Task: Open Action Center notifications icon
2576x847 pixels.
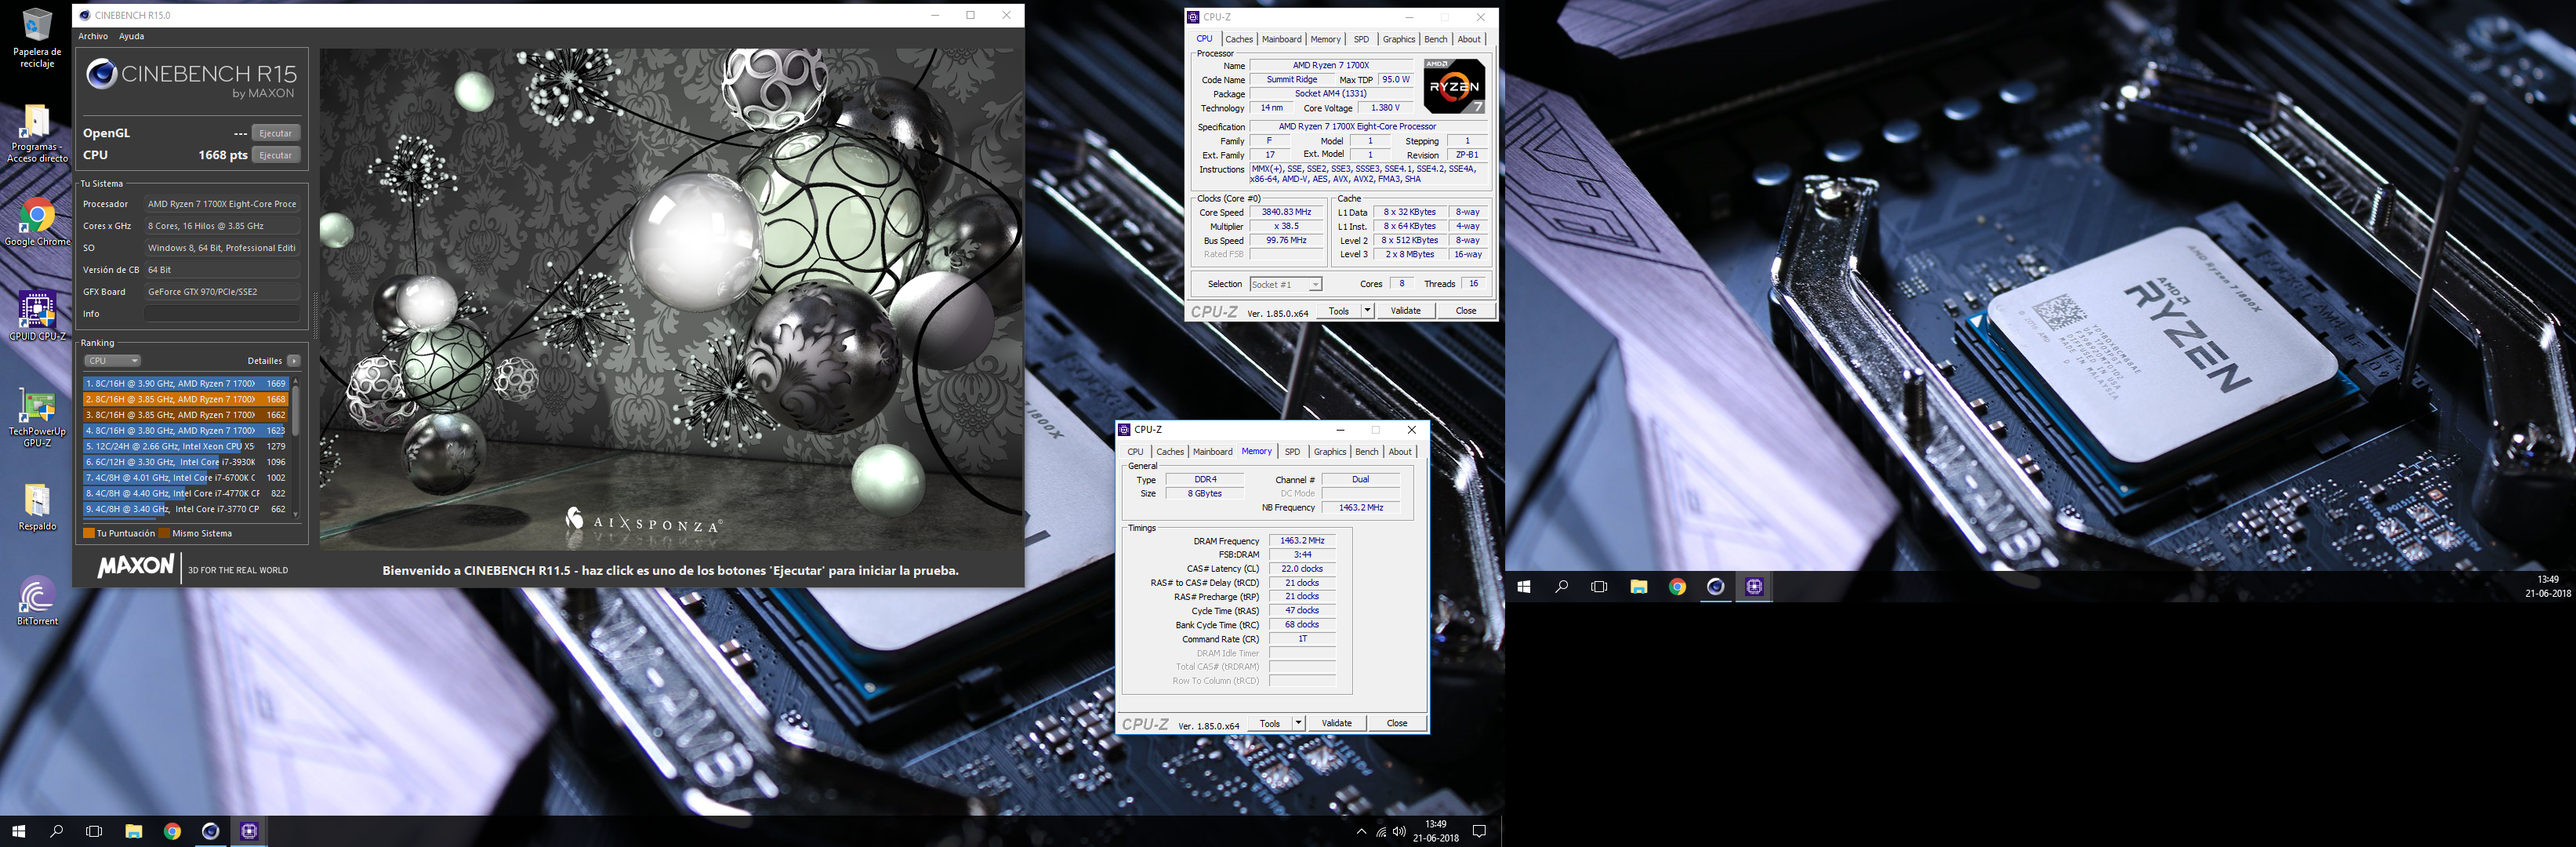Action: [1480, 831]
